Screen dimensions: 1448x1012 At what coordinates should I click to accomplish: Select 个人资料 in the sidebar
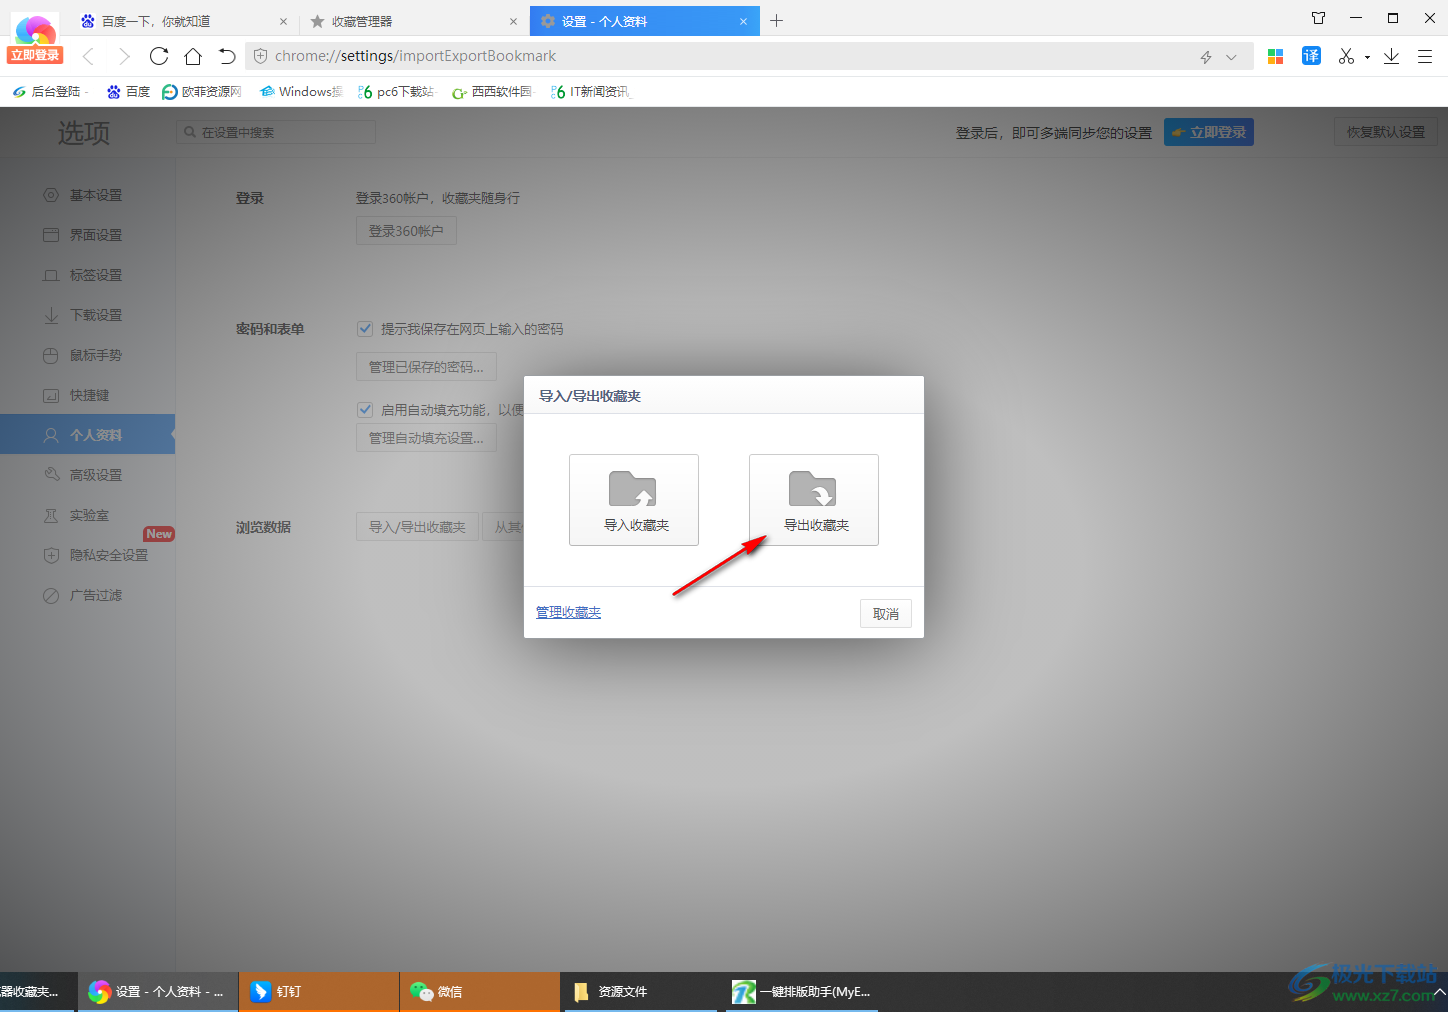(x=87, y=435)
